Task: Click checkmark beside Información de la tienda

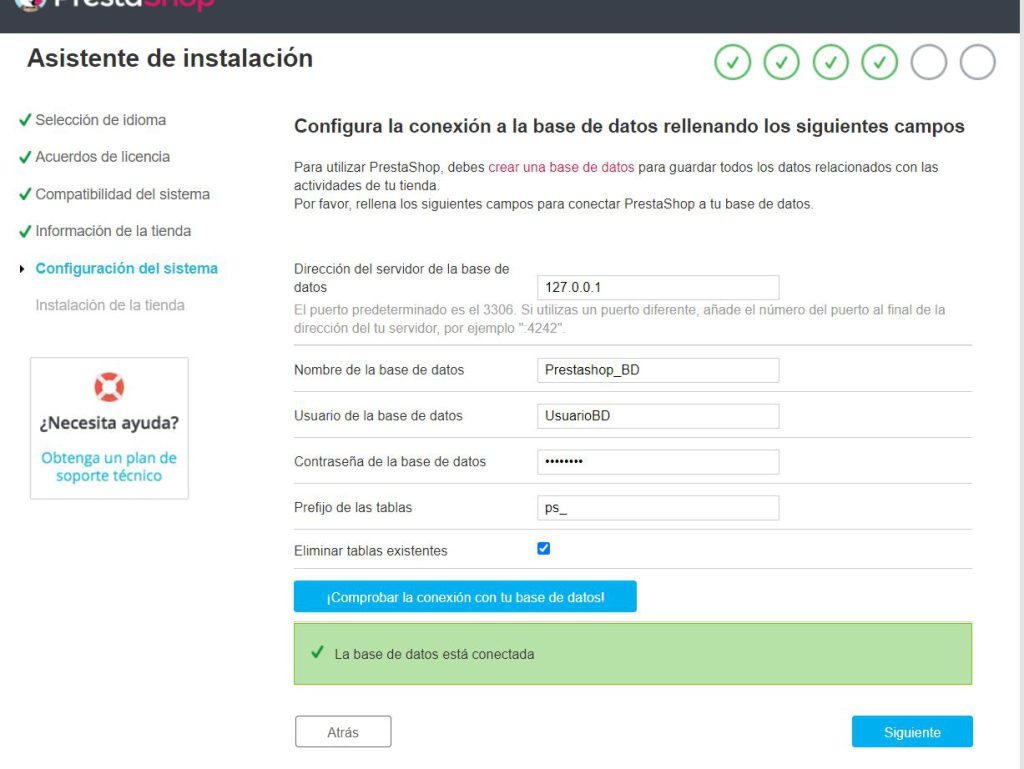Action: coord(25,231)
